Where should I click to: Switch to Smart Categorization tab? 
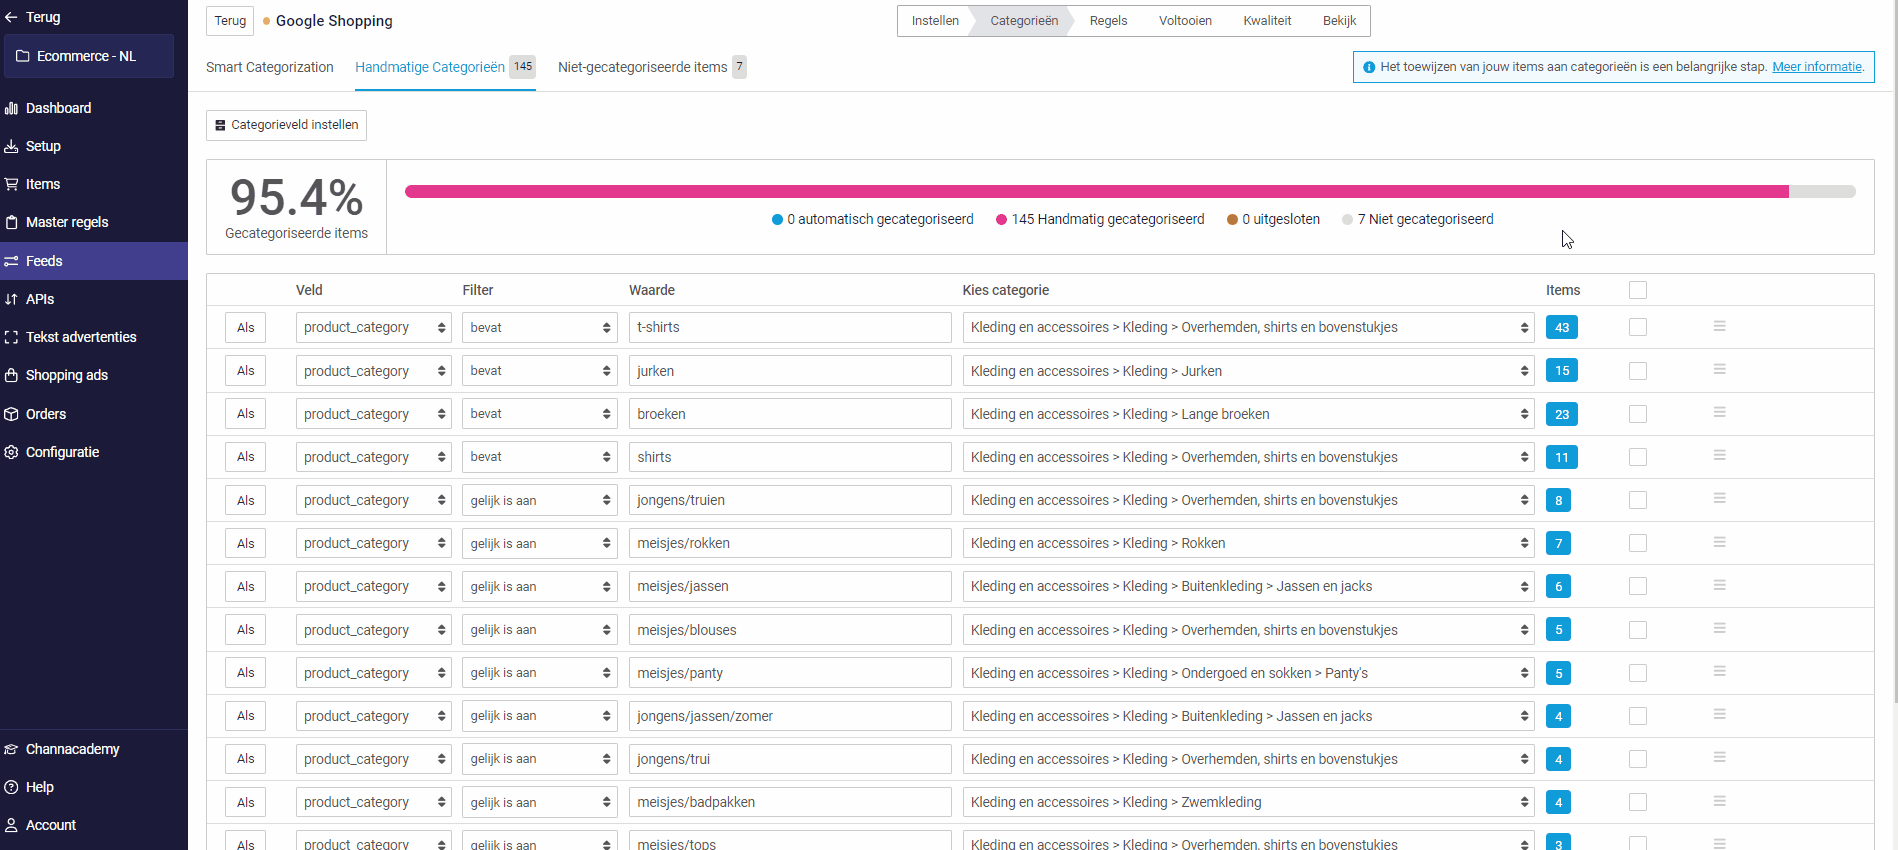[270, 67]
